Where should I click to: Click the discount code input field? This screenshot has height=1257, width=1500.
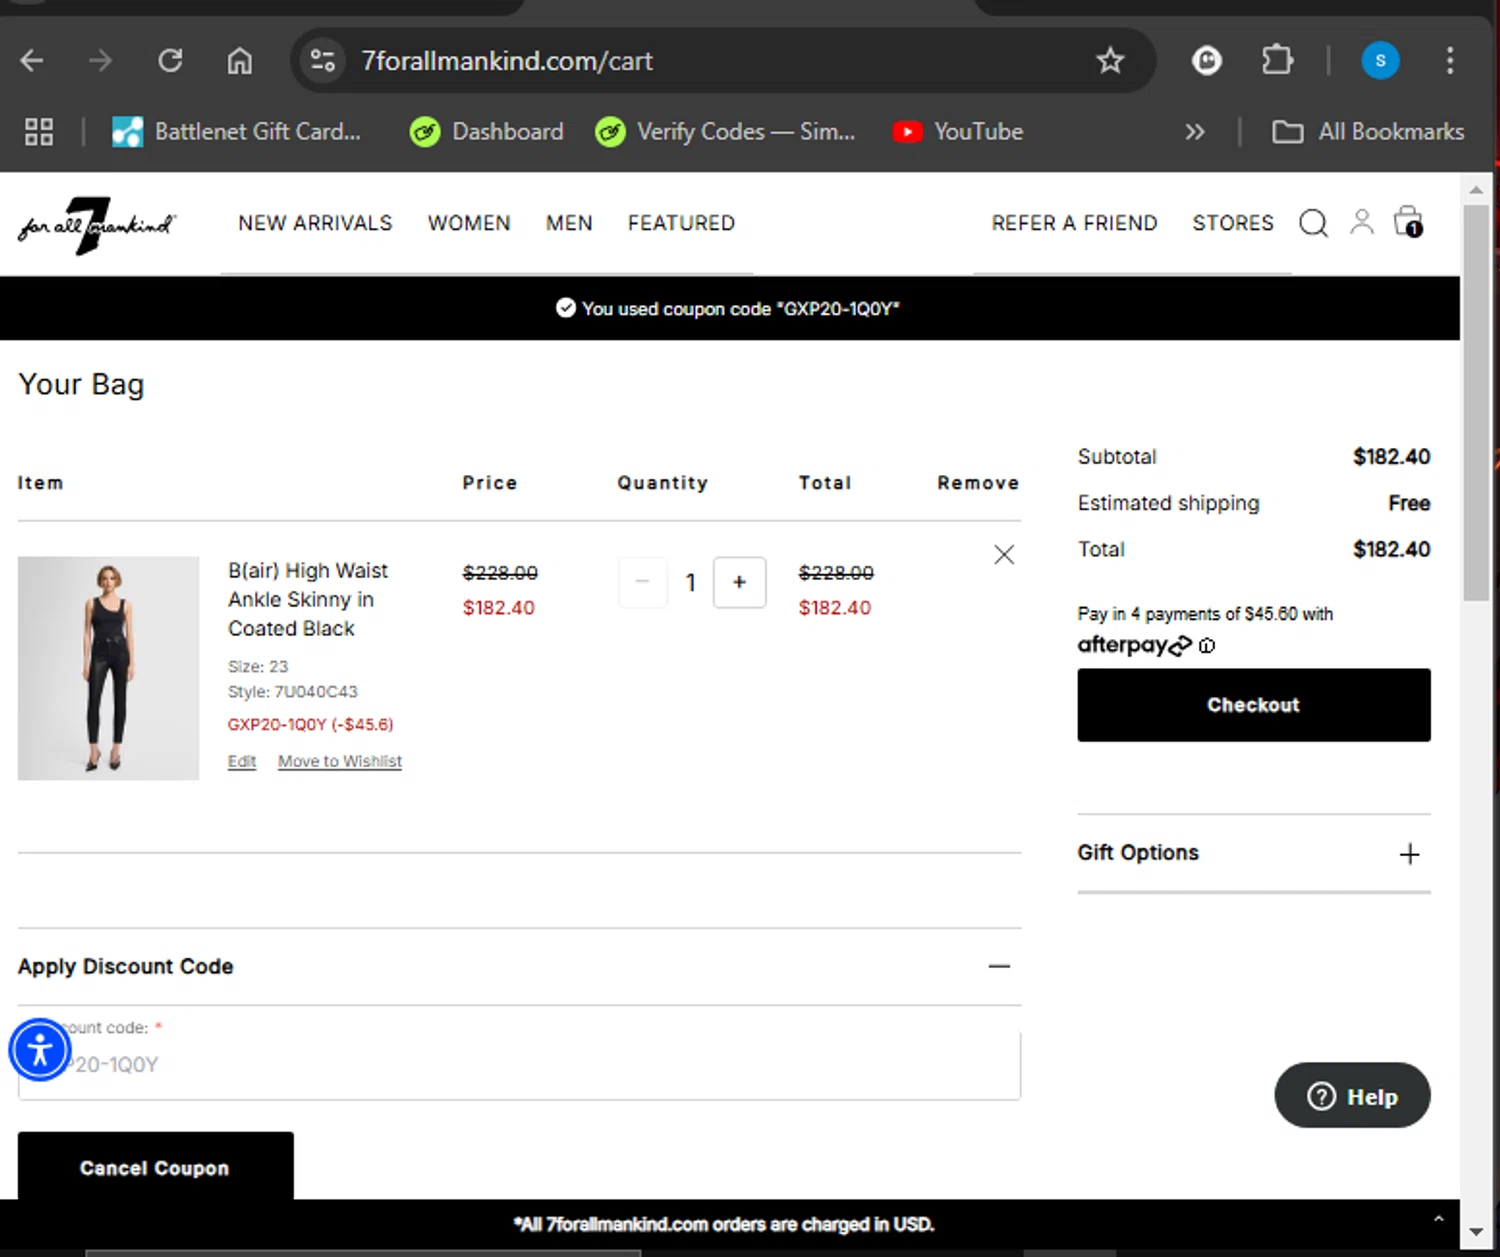(519, 1065)
